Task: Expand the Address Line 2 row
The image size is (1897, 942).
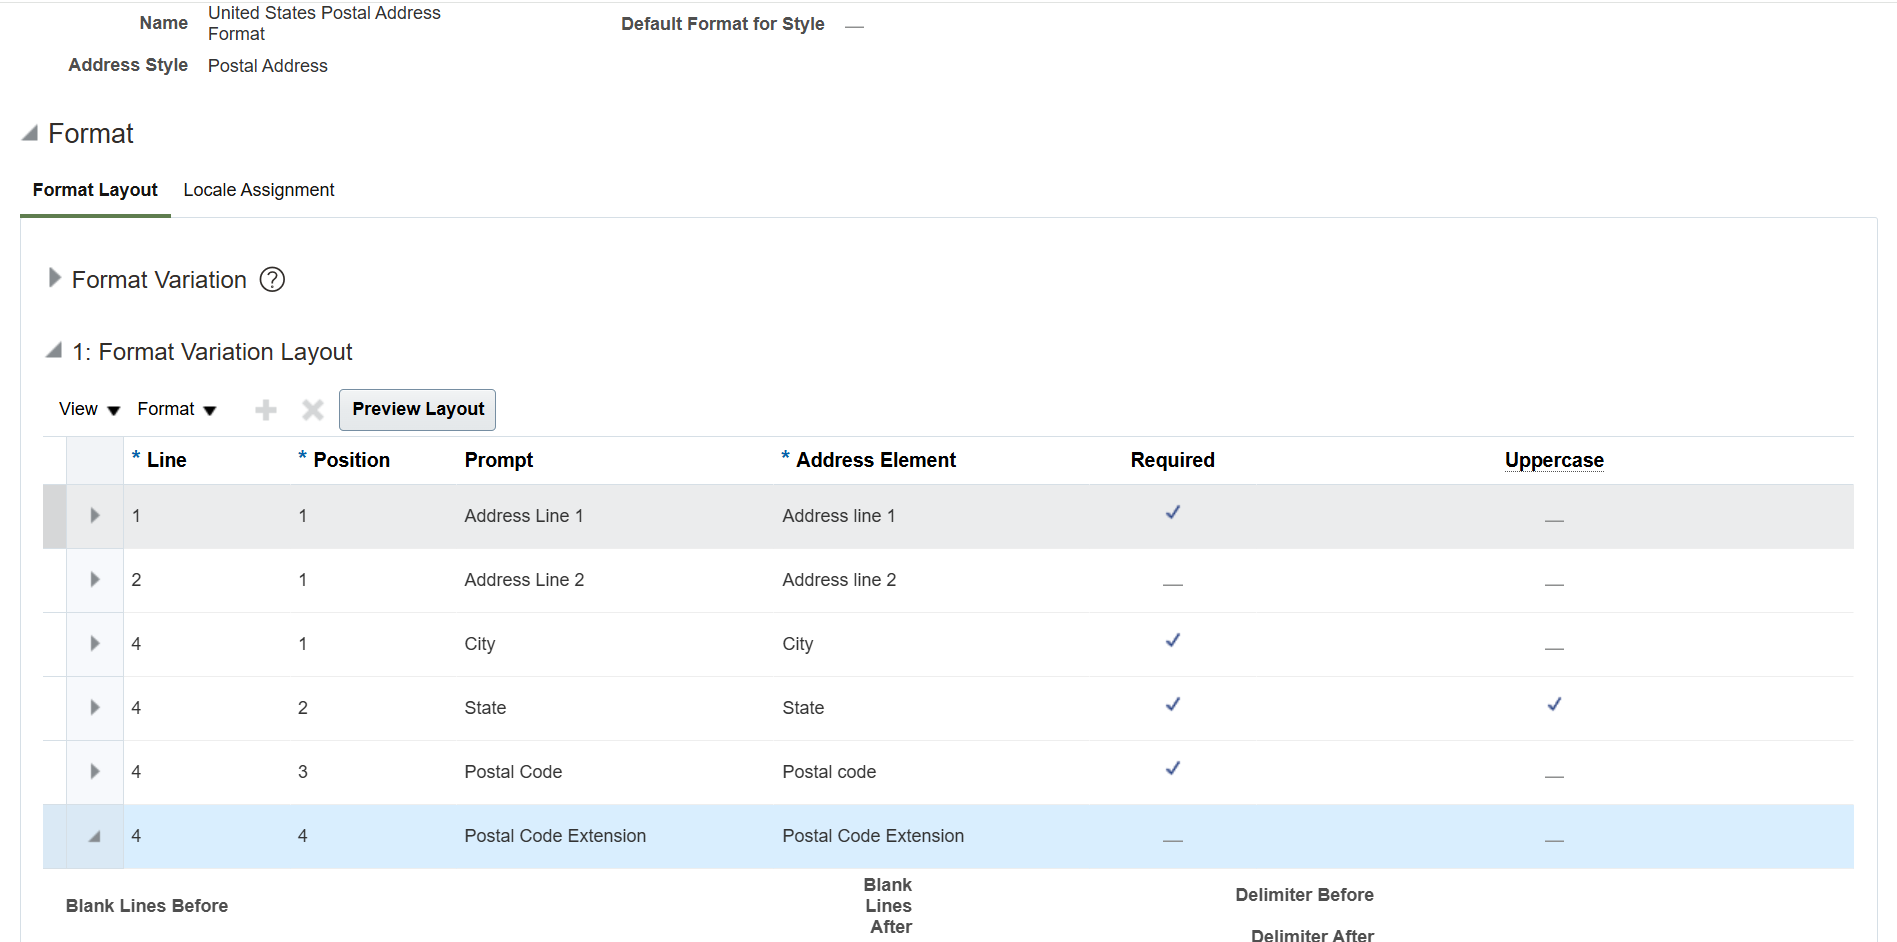Action: point(94,579)
